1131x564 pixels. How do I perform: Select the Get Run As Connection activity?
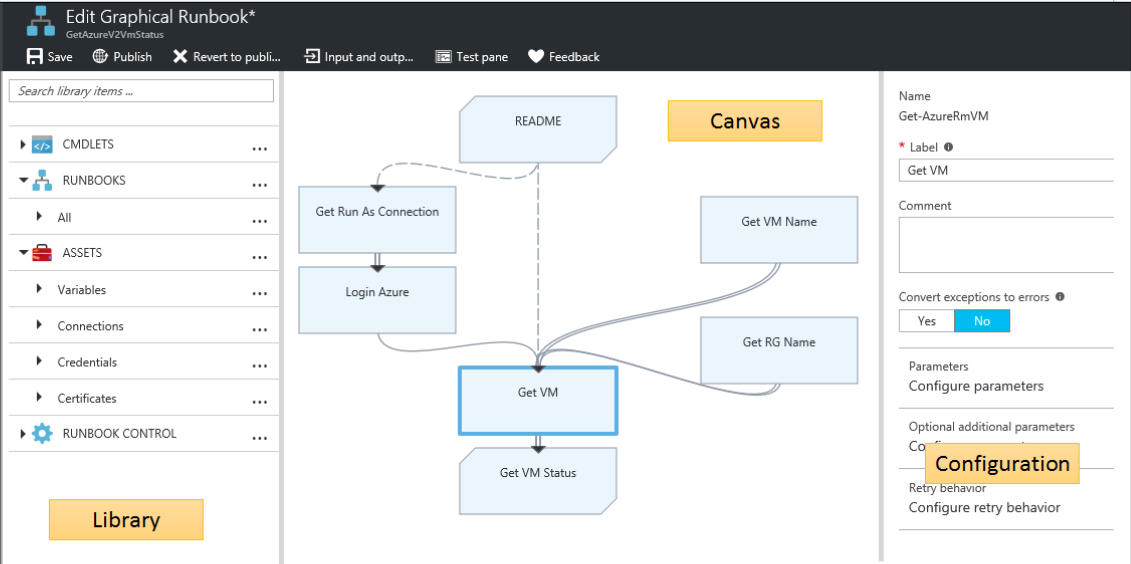click(x=377, y=220)
